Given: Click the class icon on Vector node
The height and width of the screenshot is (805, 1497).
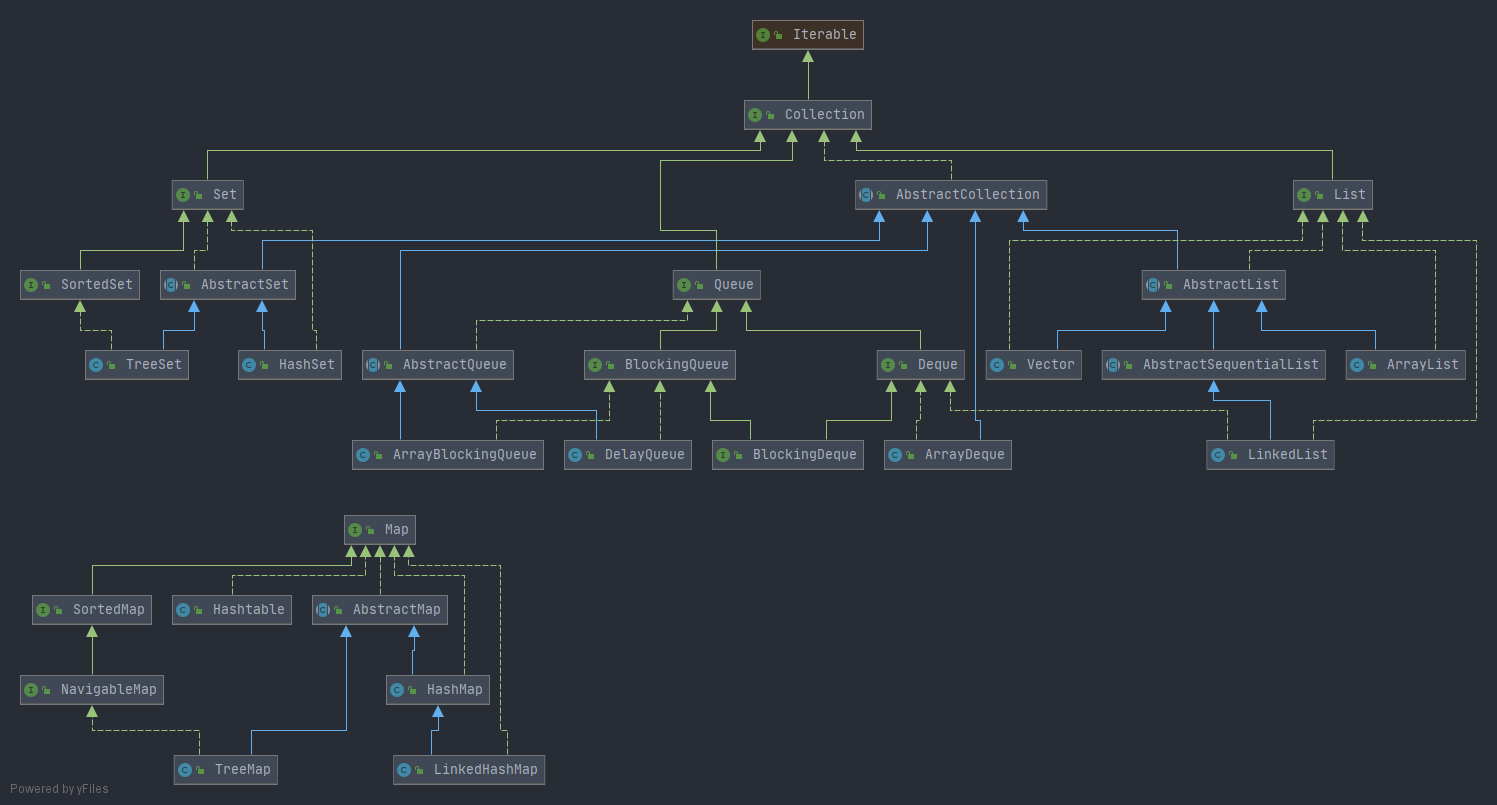Looking at the screenshot, I should pyautogui.click(x=997, y=365).
